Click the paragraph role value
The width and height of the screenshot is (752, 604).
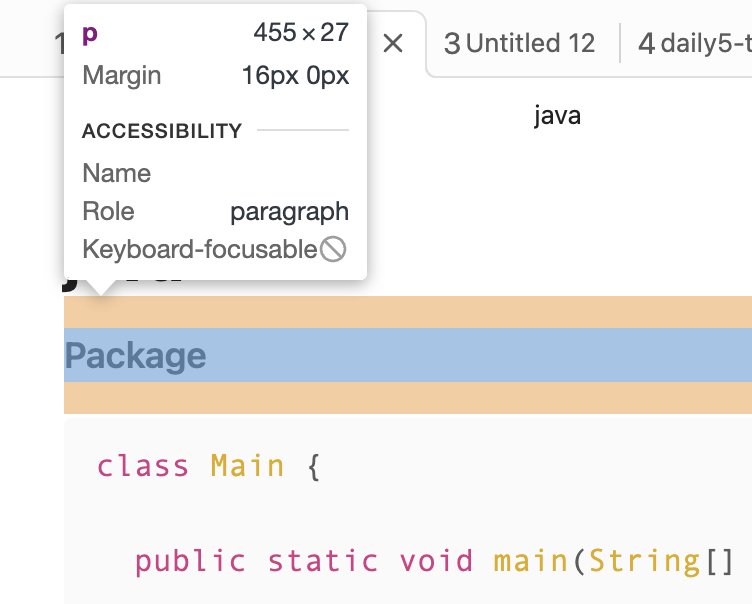pos(289,212)
